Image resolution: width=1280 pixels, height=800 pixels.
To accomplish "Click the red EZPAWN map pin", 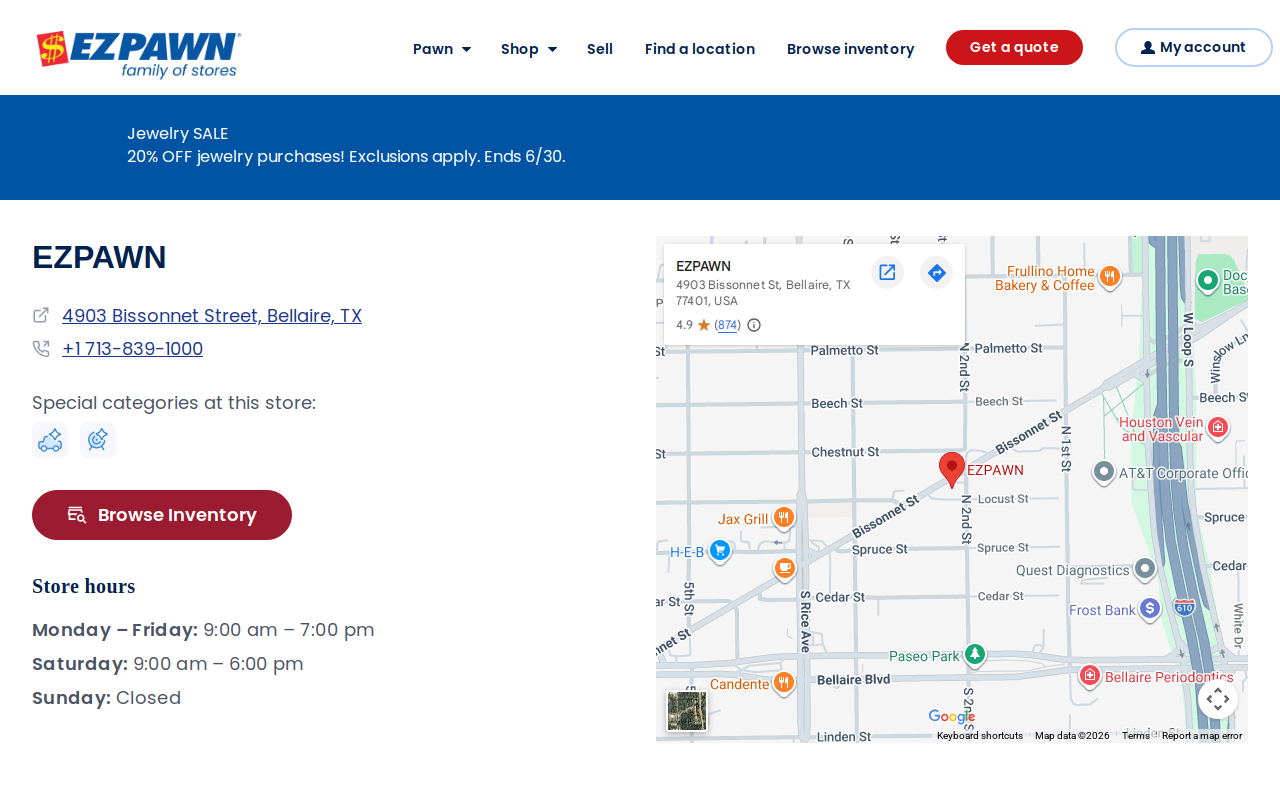I will coord(952,469).
